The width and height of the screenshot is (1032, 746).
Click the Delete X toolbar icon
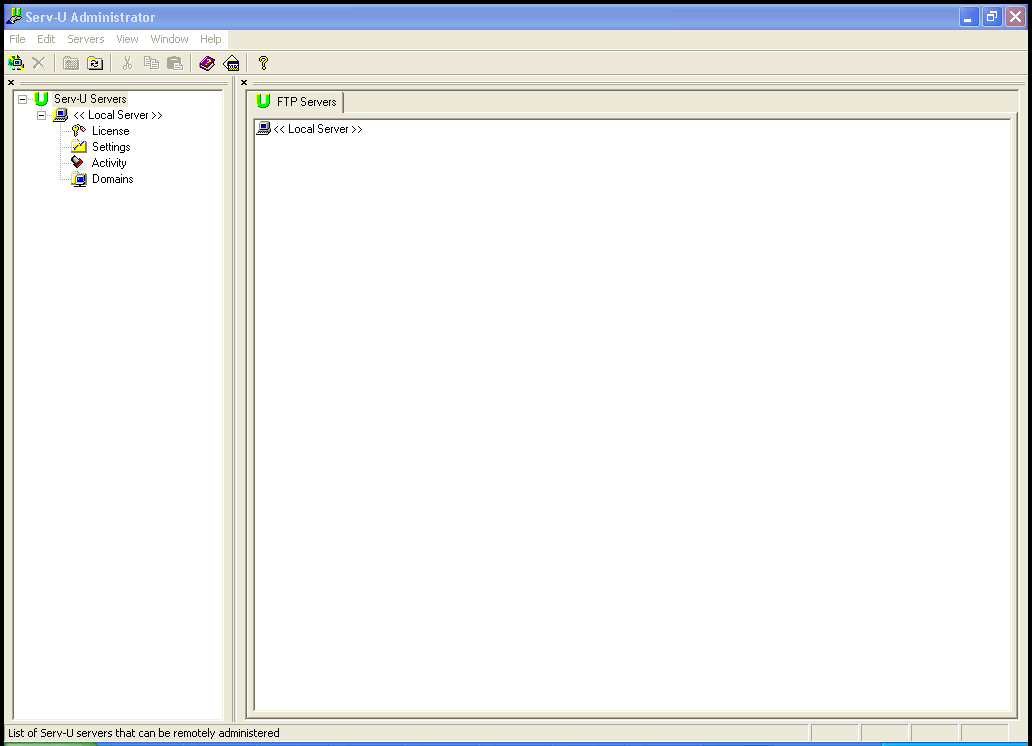click(x=39, y=63)
